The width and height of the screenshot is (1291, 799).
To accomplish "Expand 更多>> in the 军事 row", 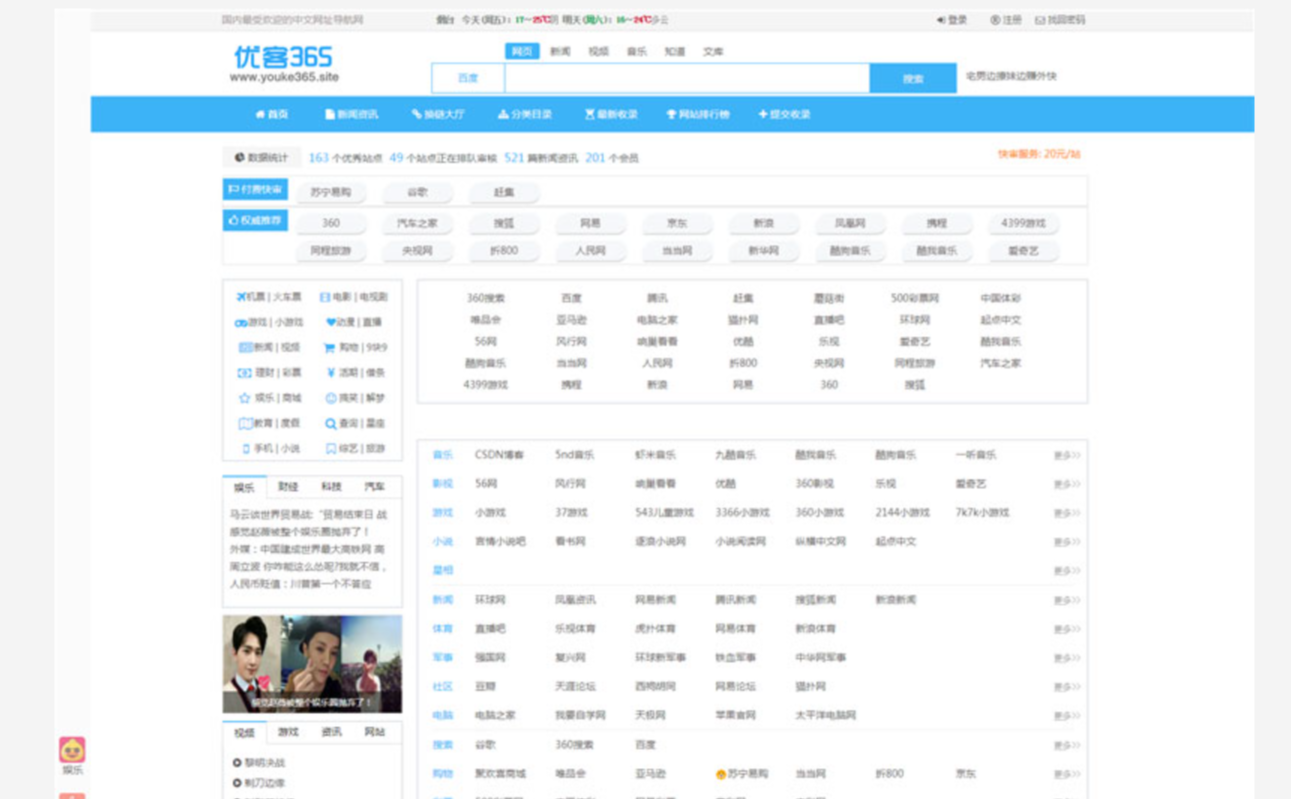I will [1066, 659].
